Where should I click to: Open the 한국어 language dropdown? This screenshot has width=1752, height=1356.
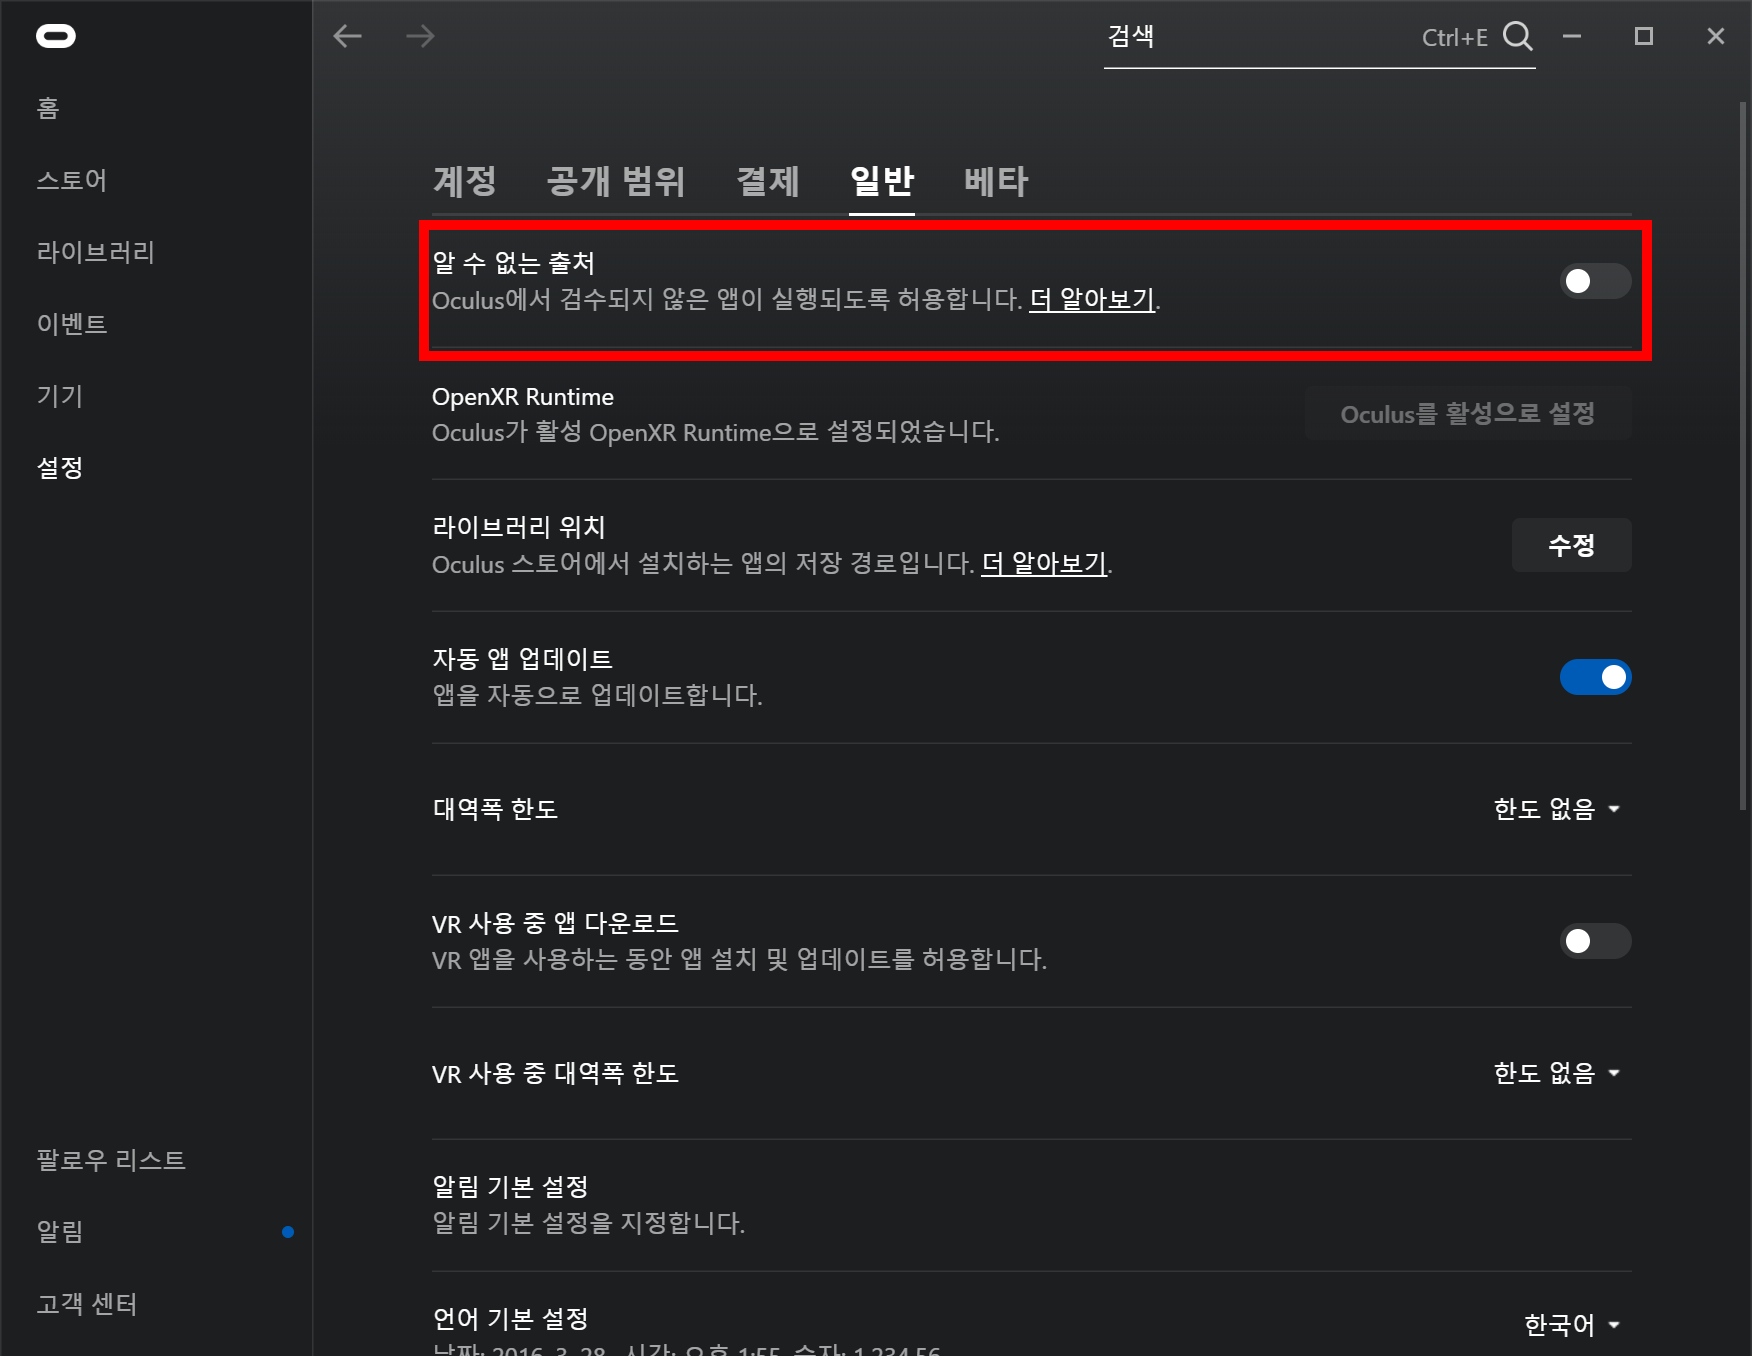(1571, 1325)
